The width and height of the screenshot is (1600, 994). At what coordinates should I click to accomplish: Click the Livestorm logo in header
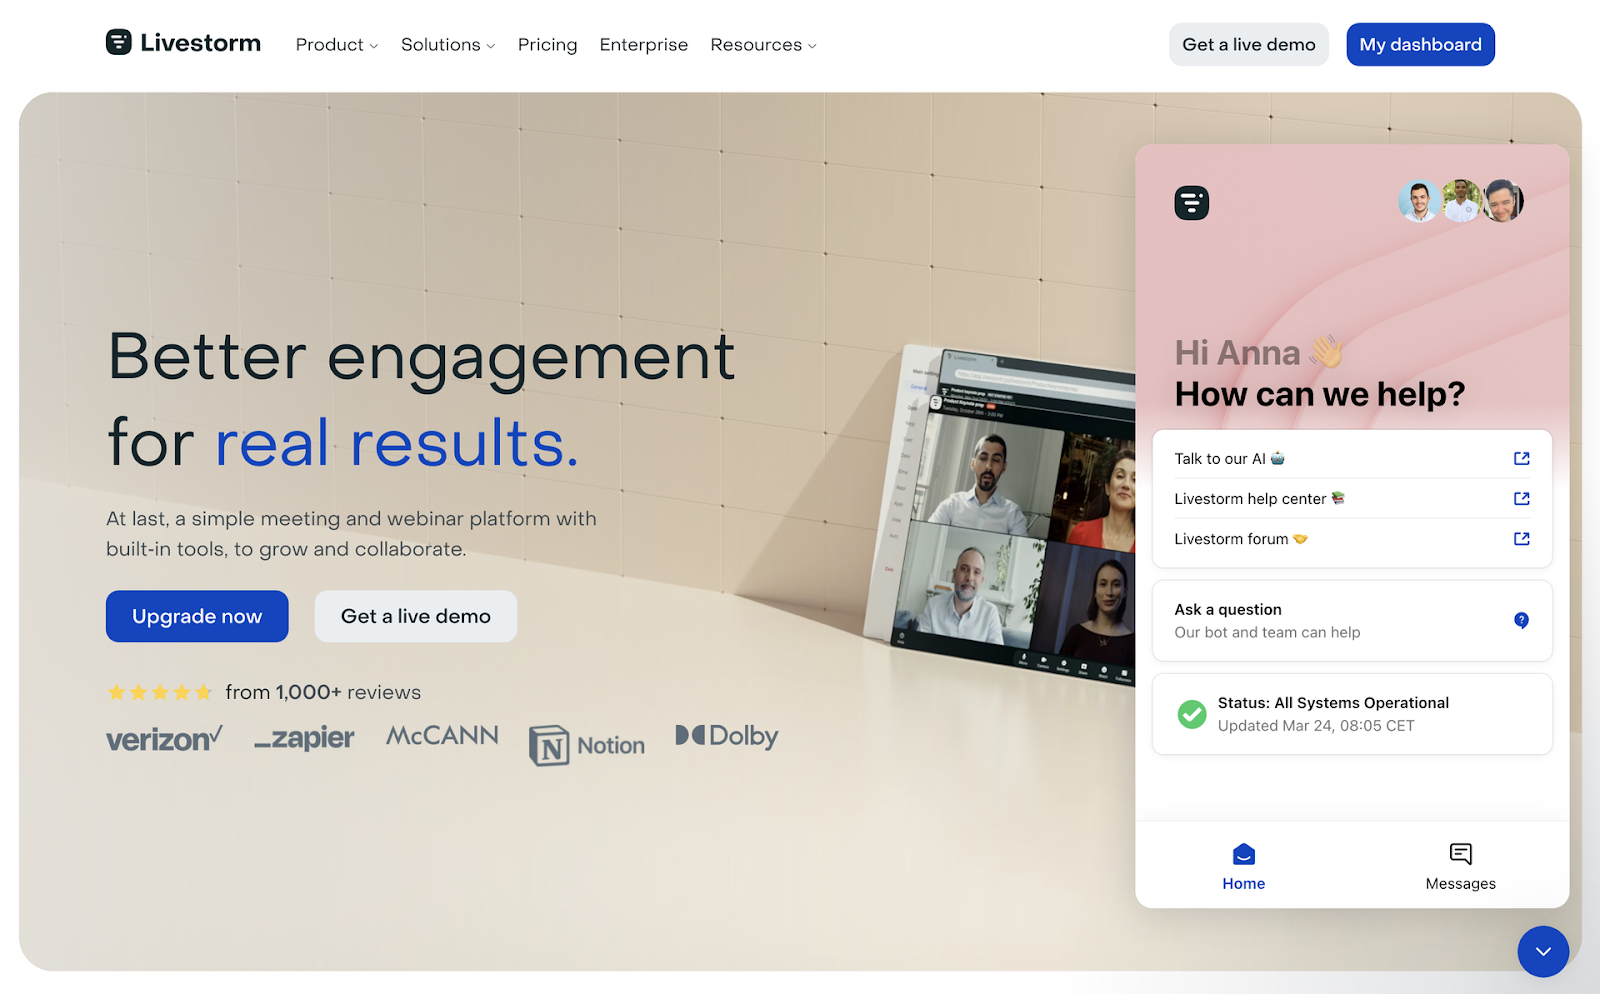pos(183,43)
